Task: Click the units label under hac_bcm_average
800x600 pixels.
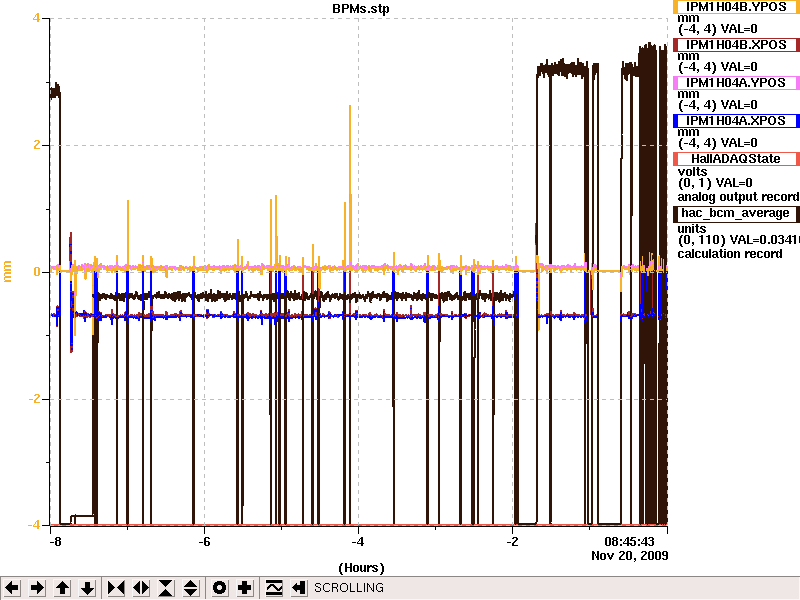Action: pyautogui.click(x=692, y=229)
